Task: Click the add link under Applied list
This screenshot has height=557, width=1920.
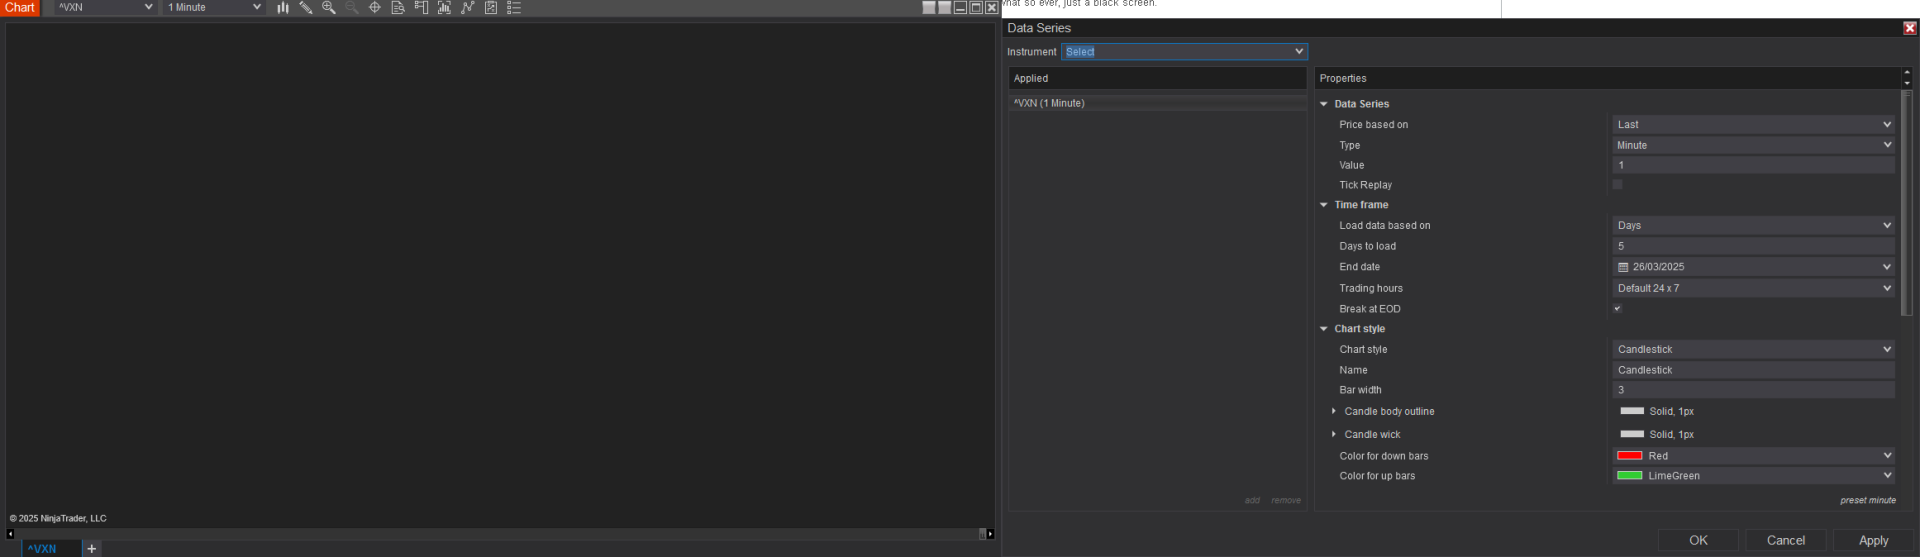Action: click(x=1252, y=500)
